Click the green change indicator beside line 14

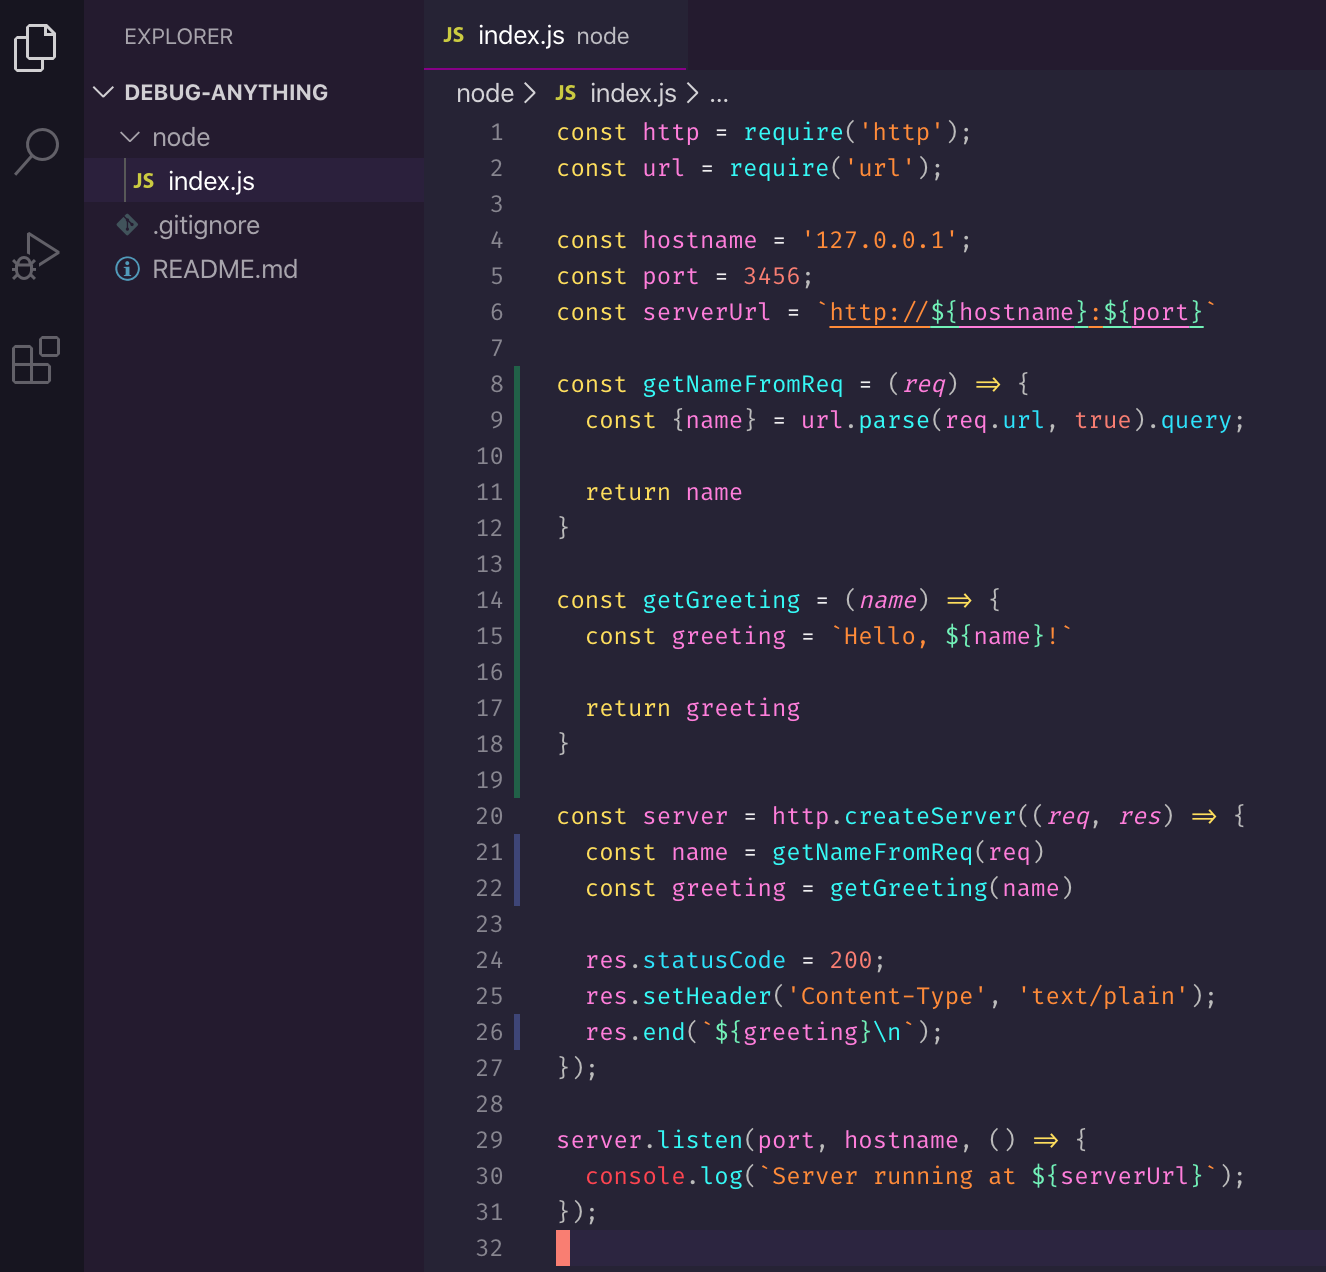tap(516, 600)
